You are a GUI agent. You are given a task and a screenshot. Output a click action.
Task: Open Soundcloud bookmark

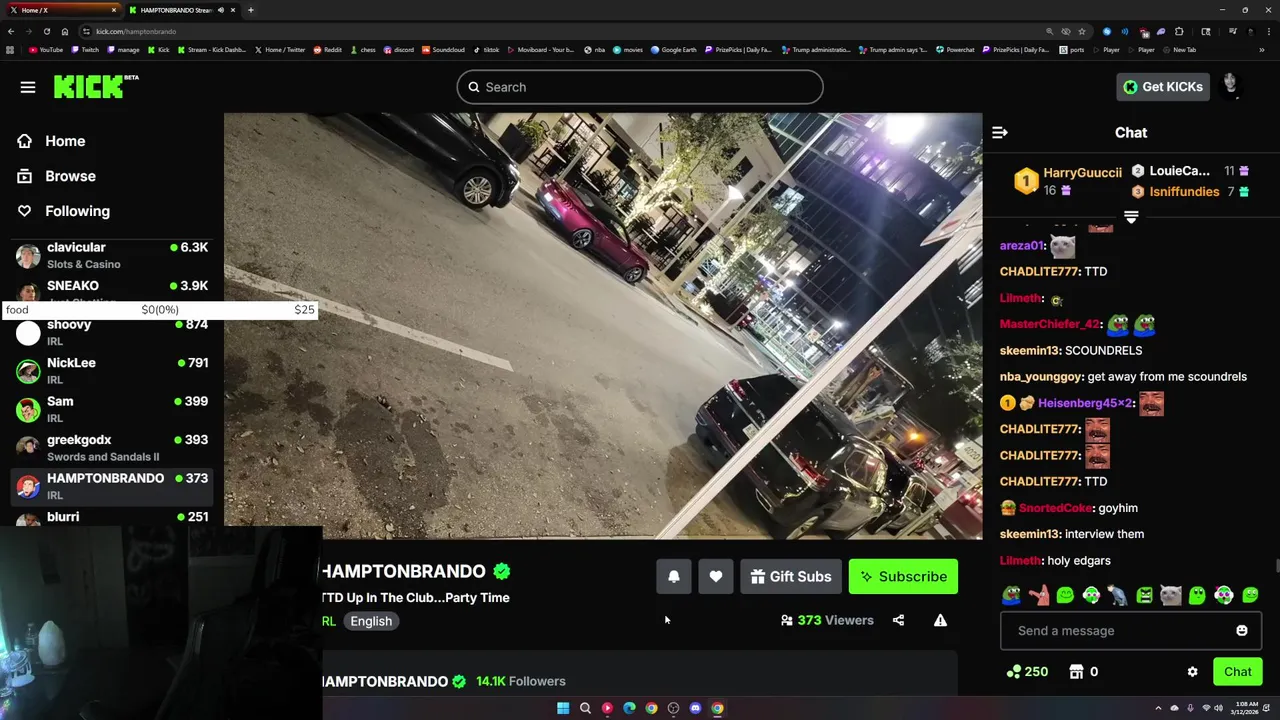pyautogui.click(x=443, y=49)
